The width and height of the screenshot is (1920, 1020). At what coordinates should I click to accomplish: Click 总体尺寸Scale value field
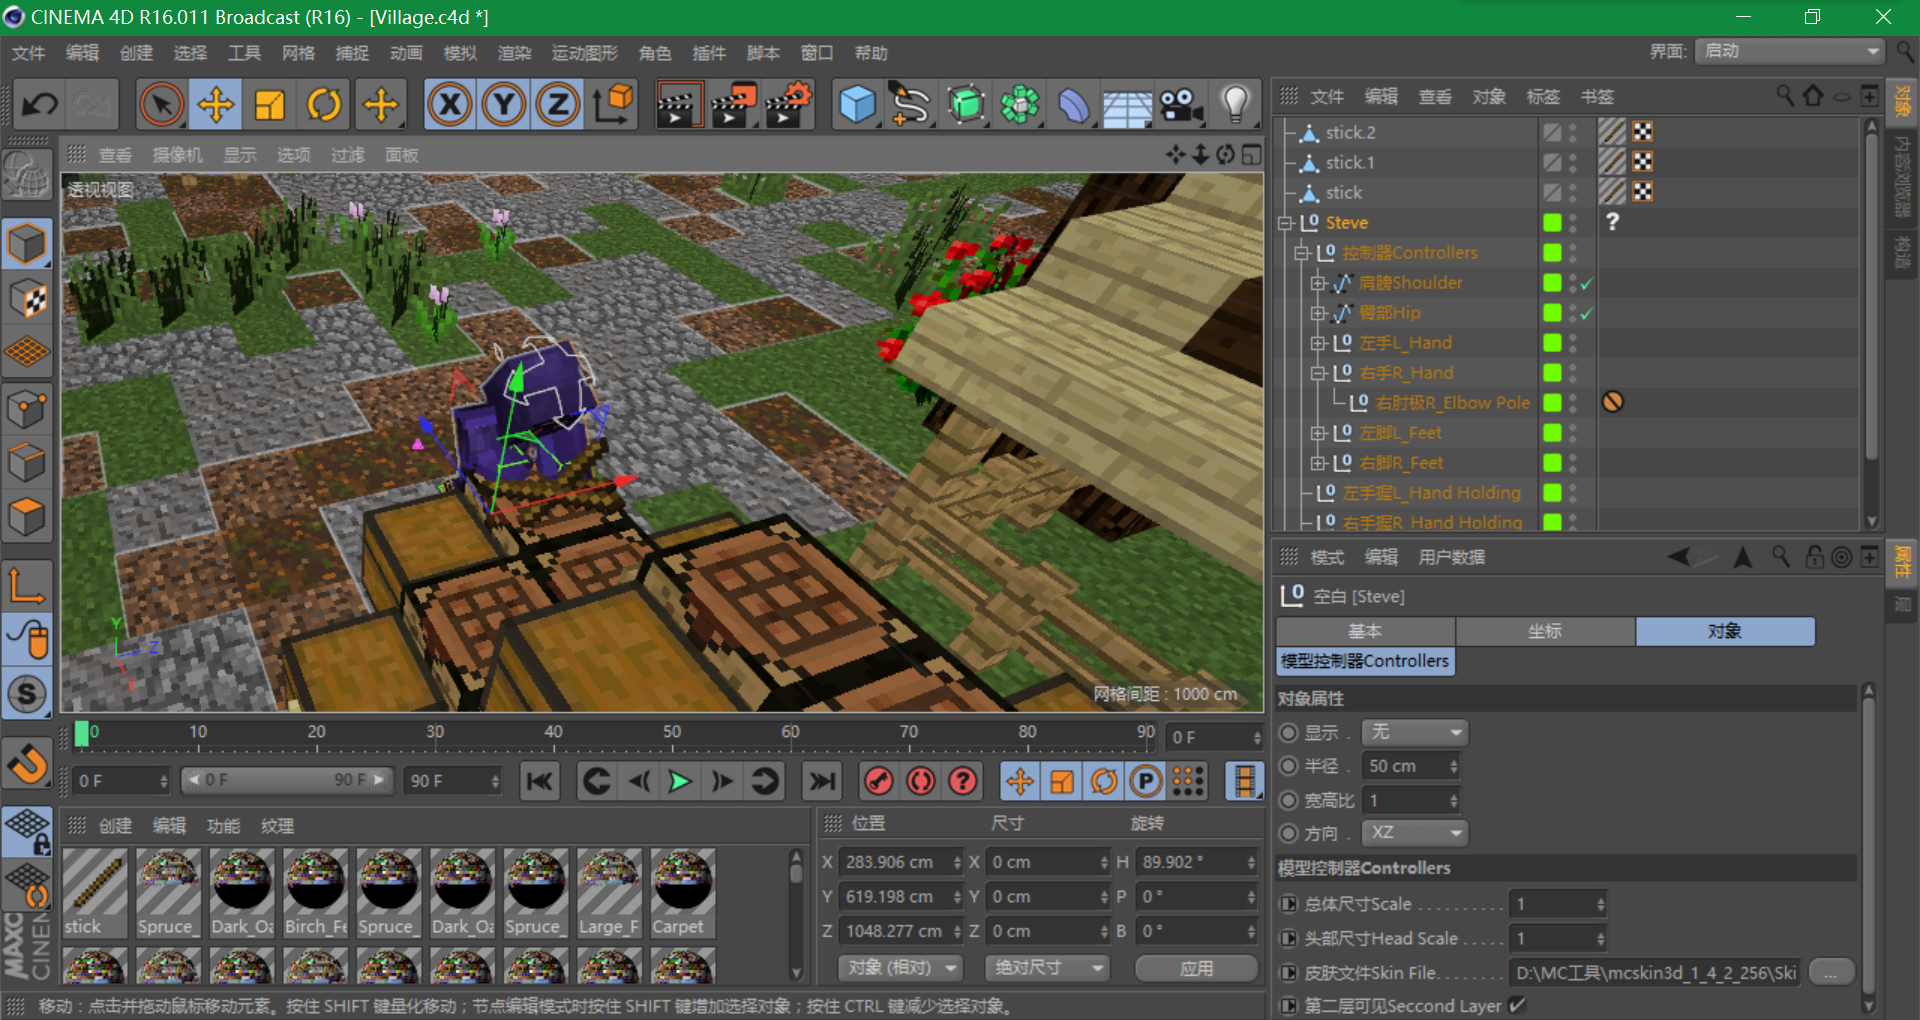click(x=1557, y=904)
